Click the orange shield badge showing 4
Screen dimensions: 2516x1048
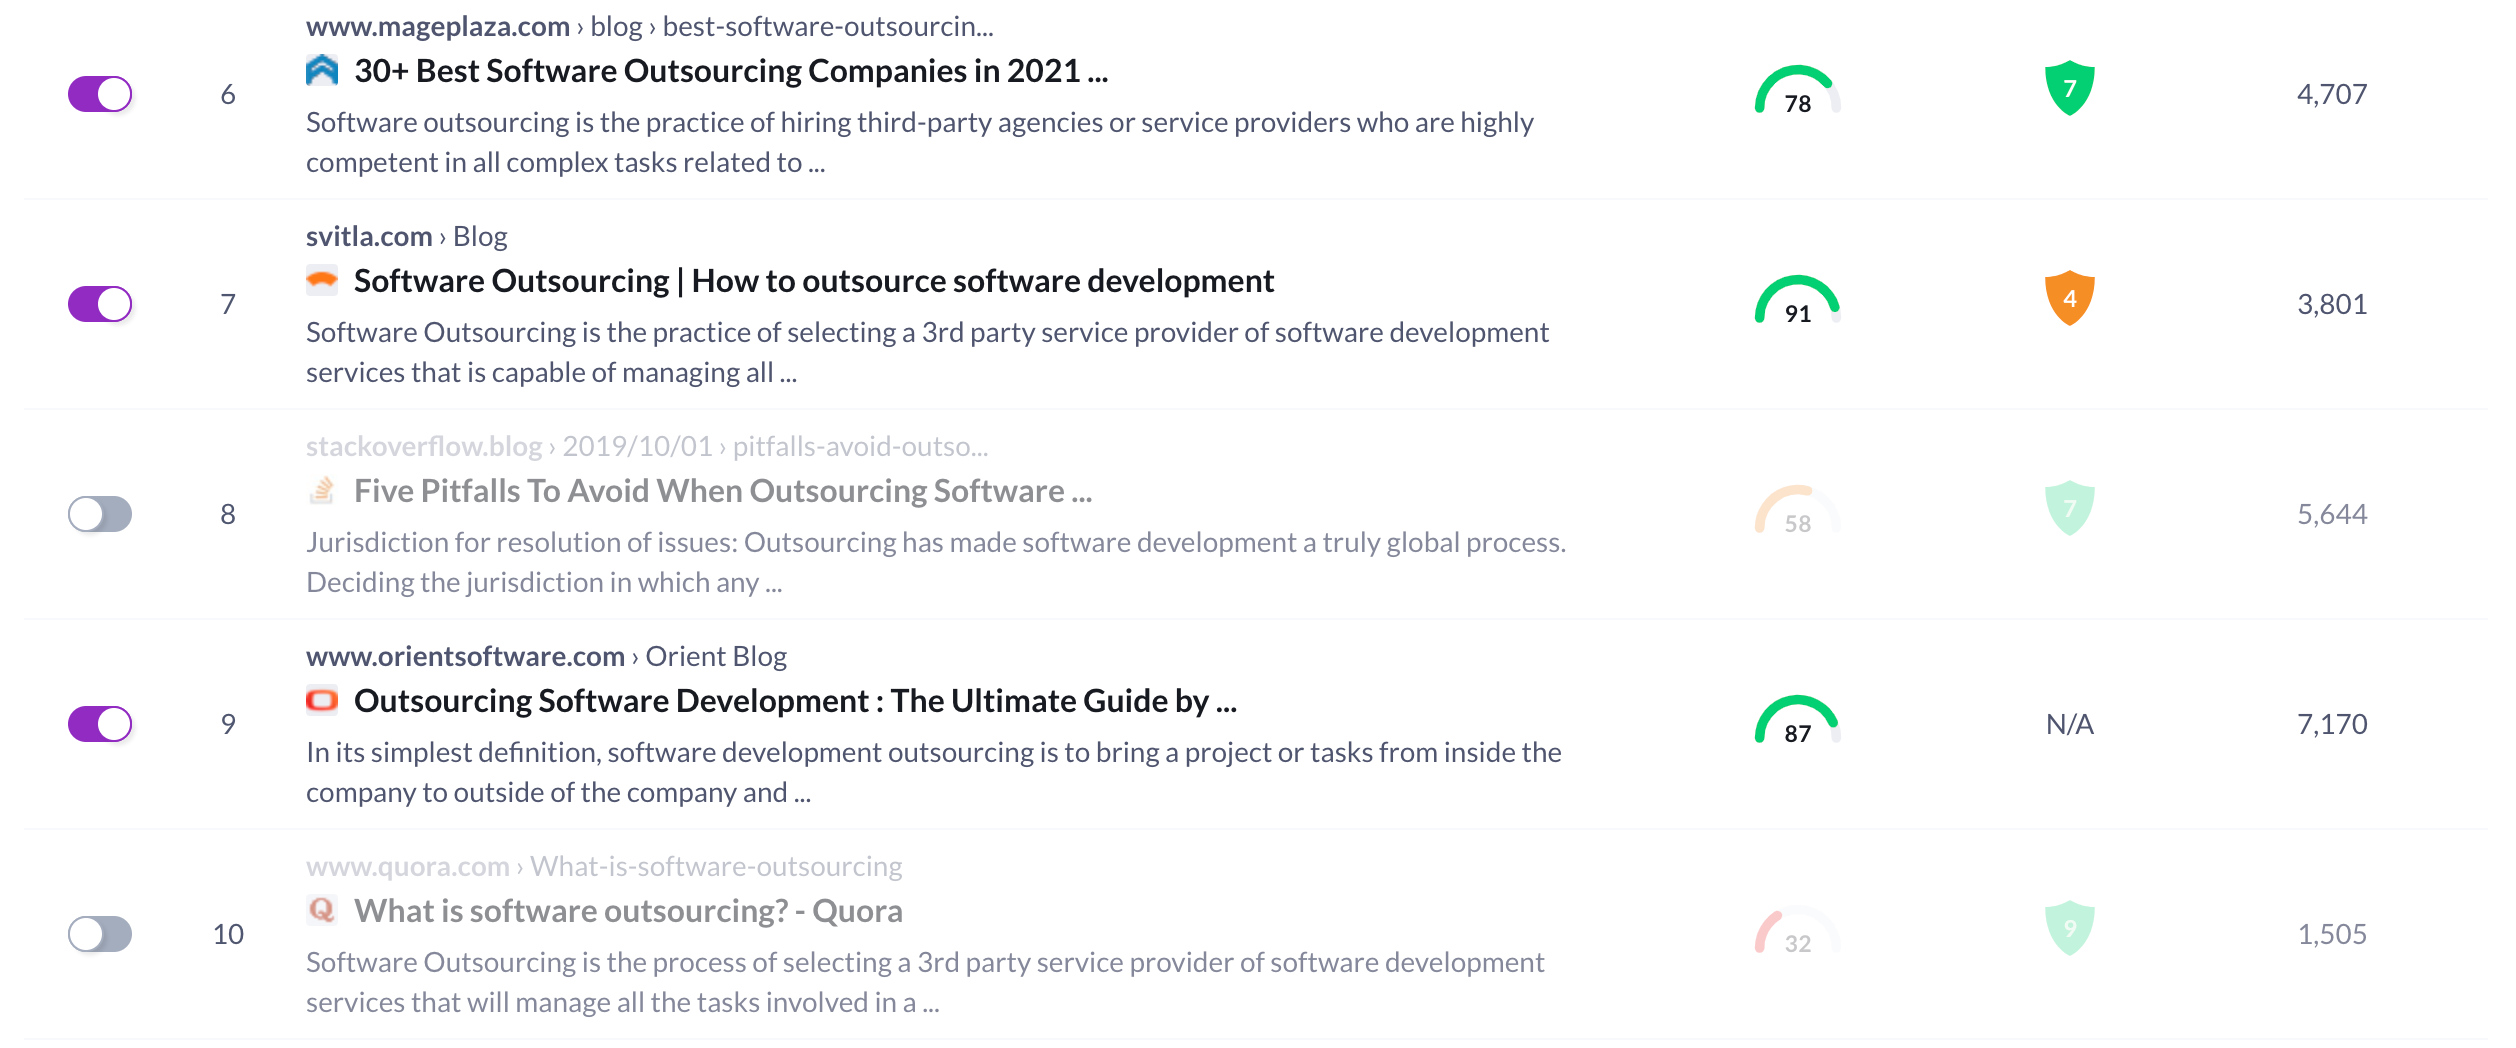2069,299
